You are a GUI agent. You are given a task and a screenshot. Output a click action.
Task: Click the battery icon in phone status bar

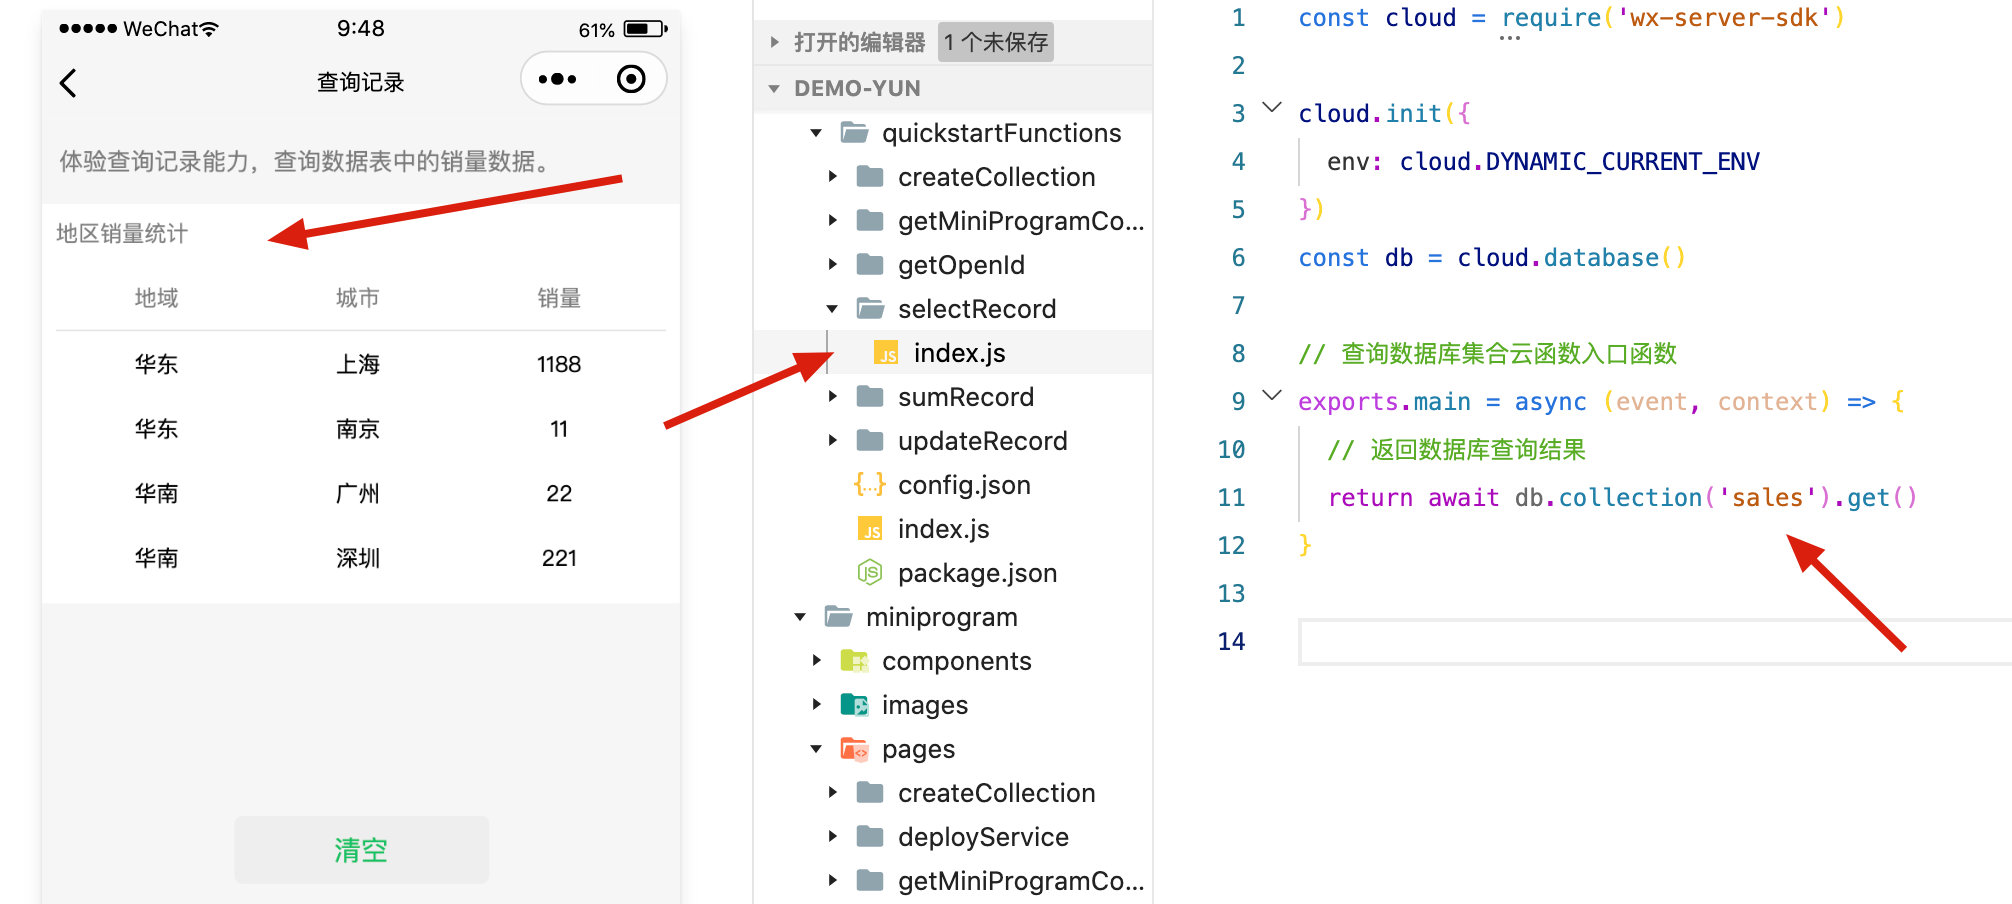[645, 29]
